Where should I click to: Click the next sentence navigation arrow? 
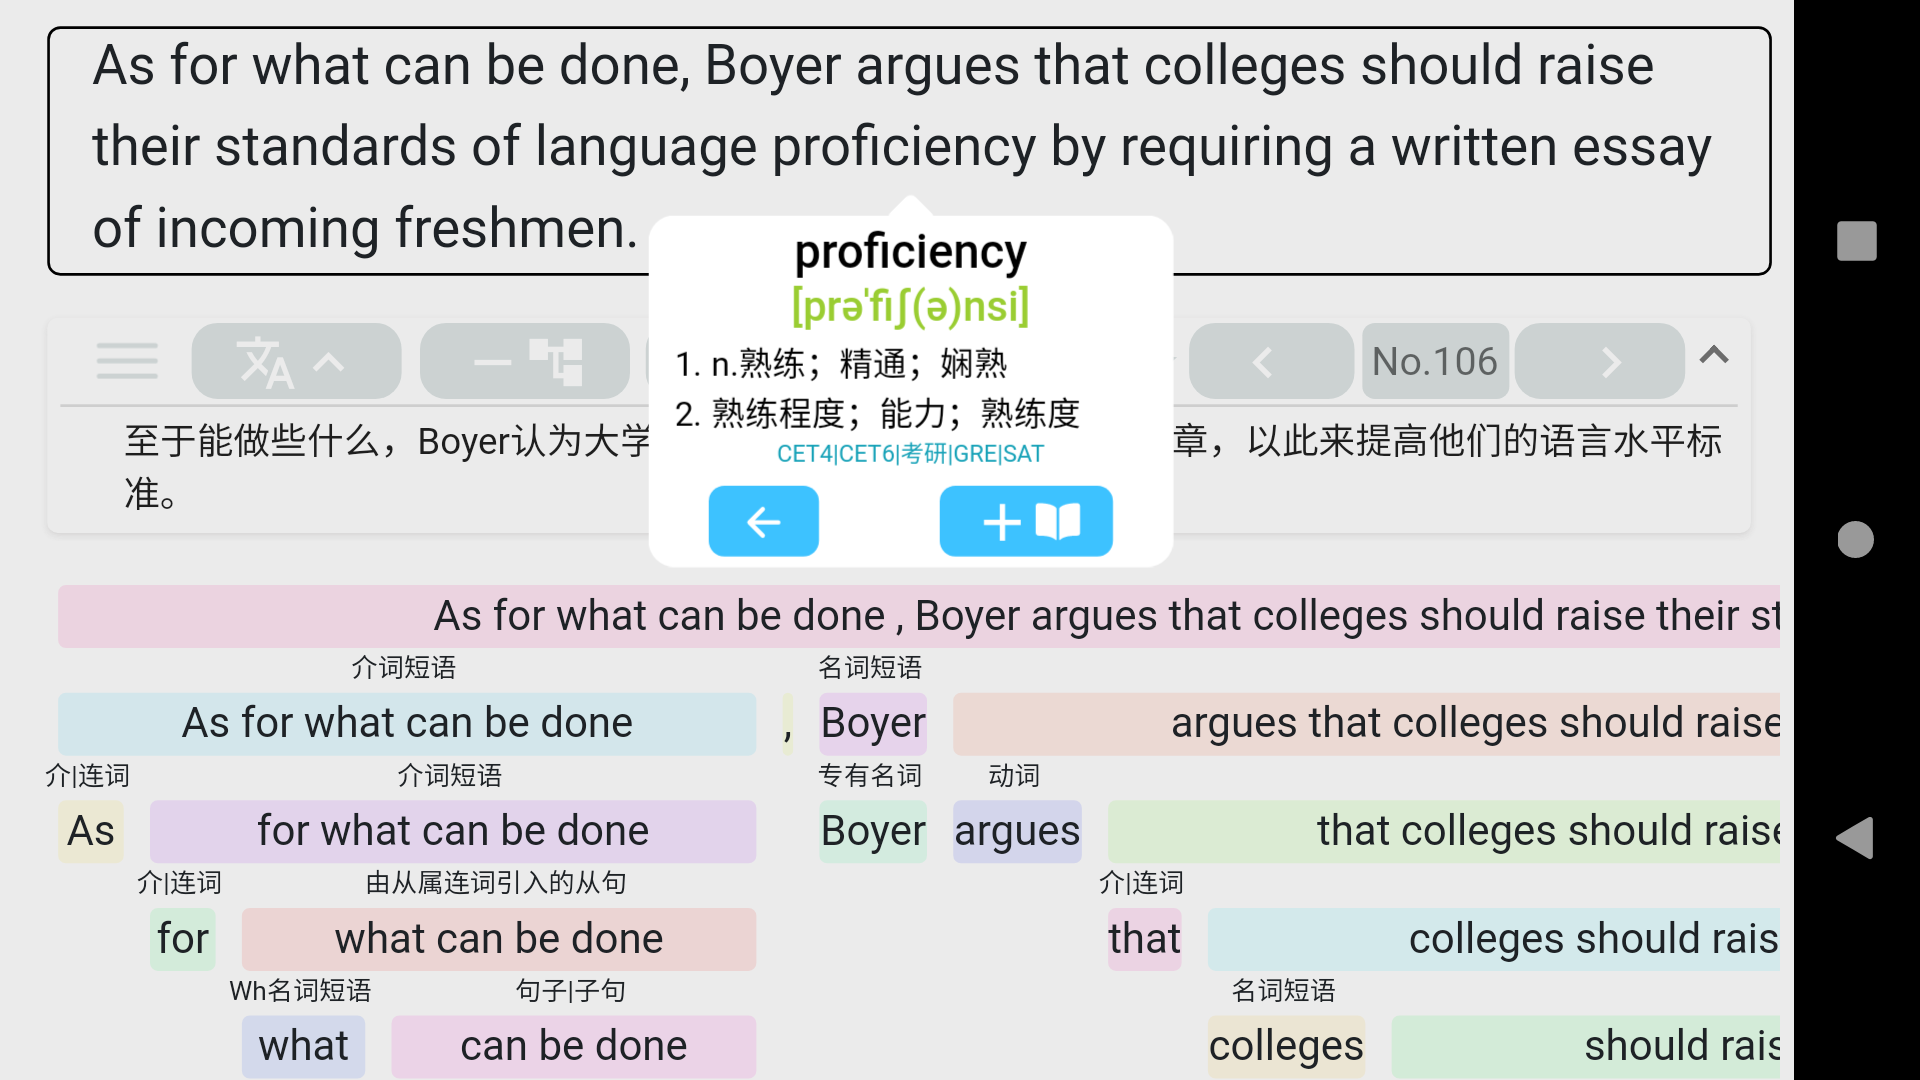point(1600,361)
